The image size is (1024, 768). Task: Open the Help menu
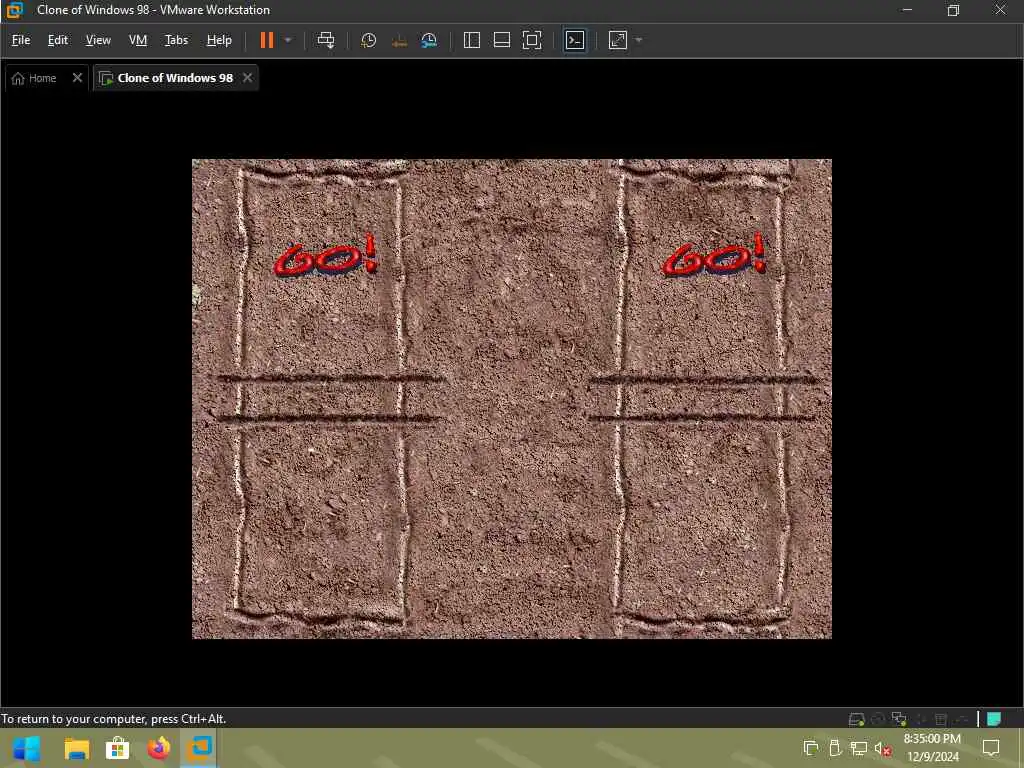point(219,40)
